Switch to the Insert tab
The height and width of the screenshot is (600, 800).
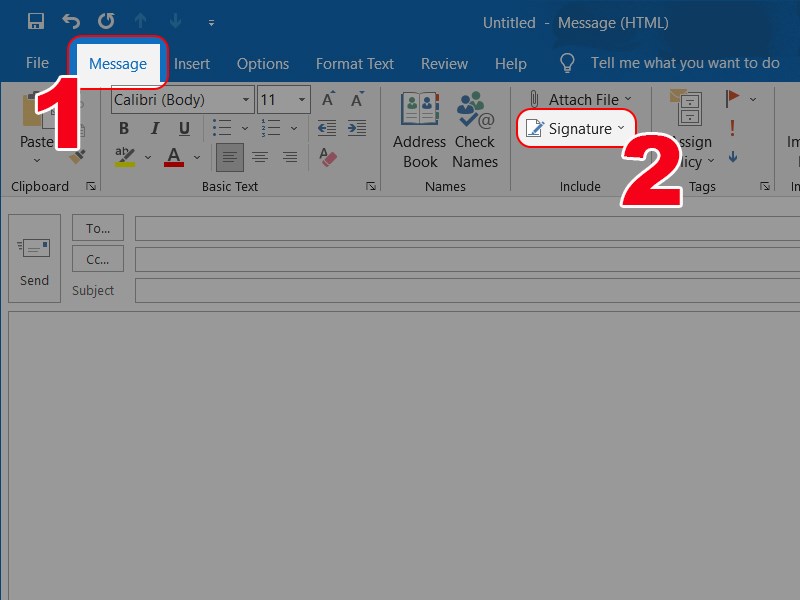[x=192, y=64]
